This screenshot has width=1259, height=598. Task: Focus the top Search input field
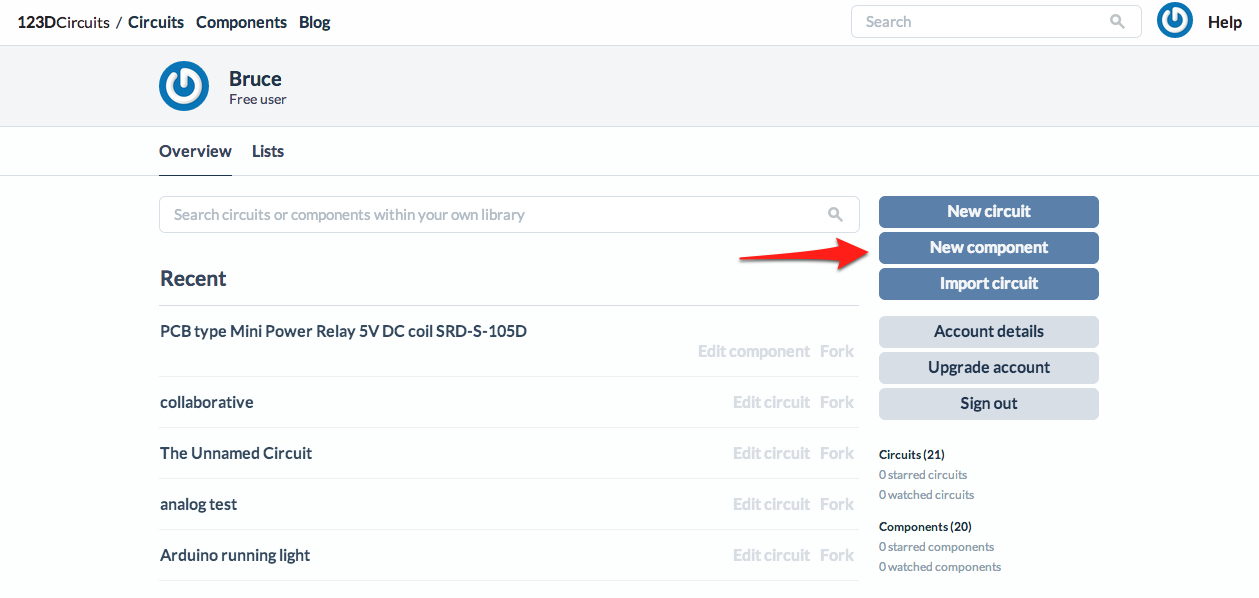(x=996, y=22)
